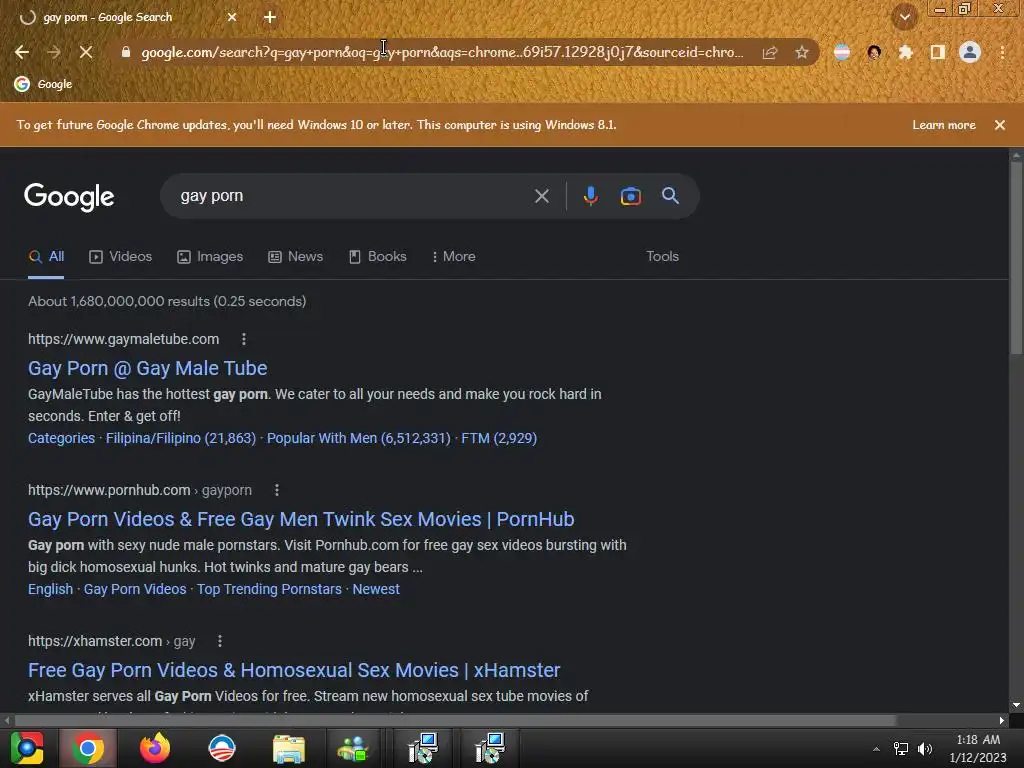Click the horizontal scrollbar thumb
This screenshot has height=768, width=1024.
(x=455, y=720)
